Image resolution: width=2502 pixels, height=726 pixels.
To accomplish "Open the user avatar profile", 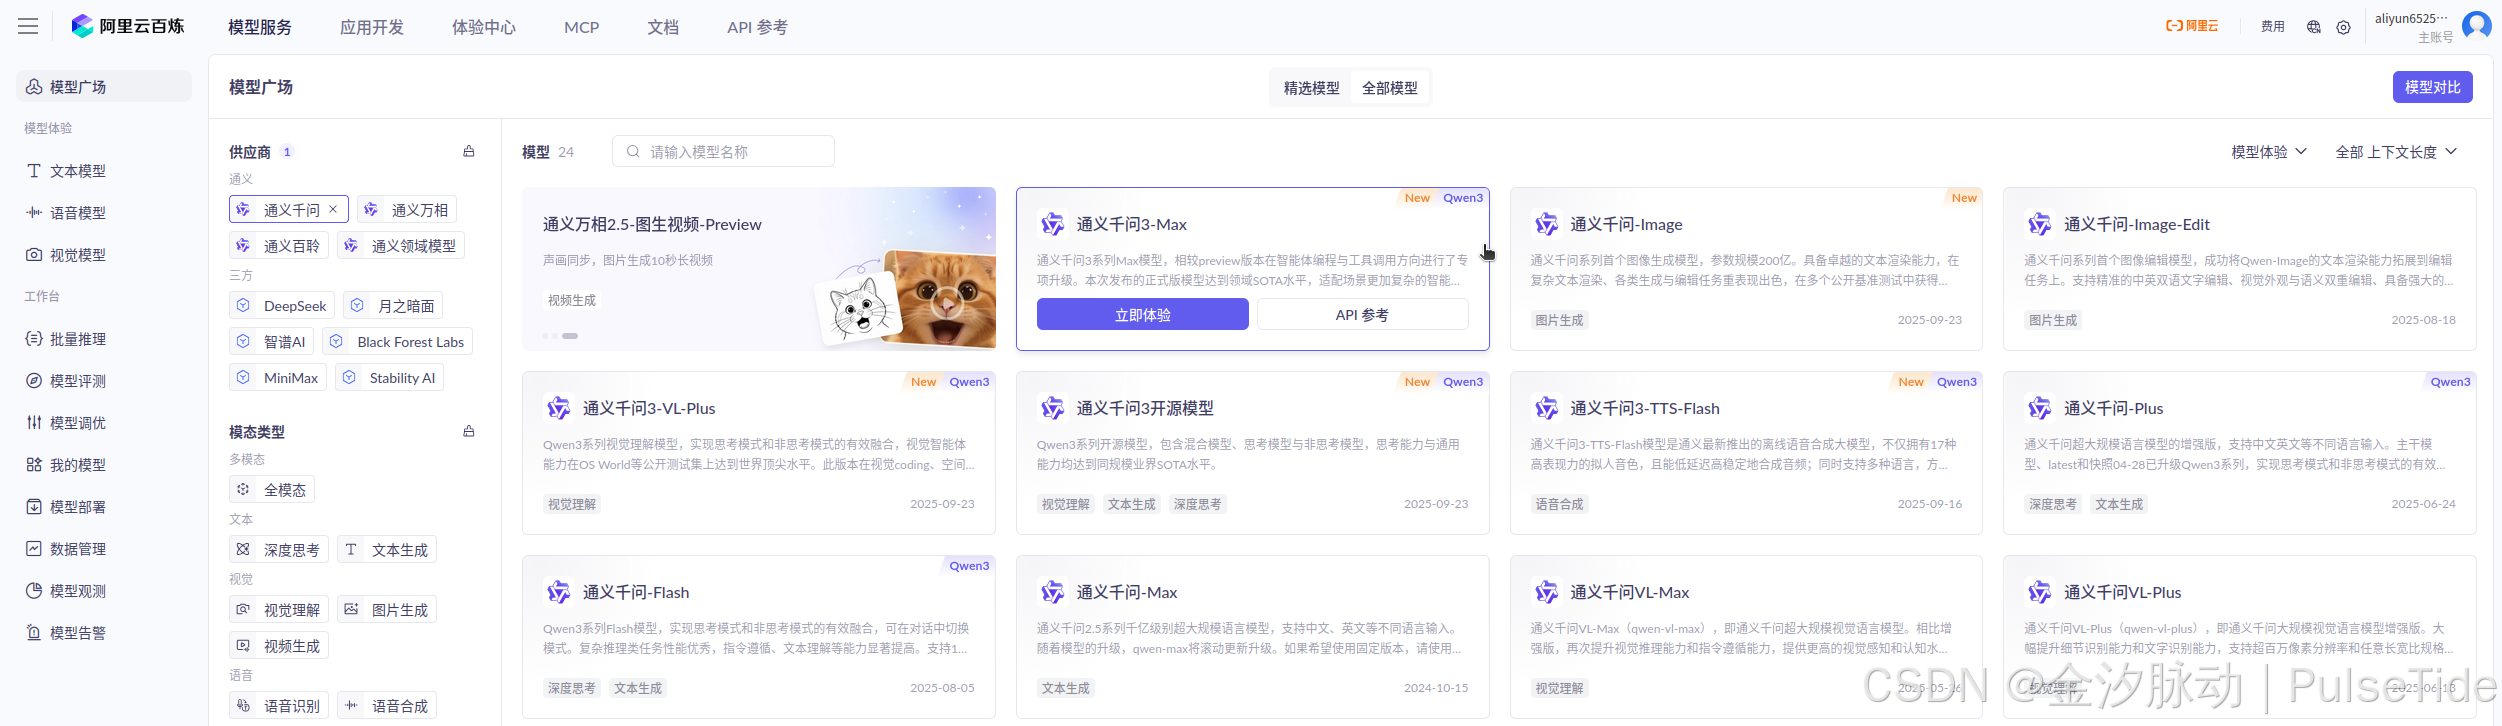I will [2477, 25].
